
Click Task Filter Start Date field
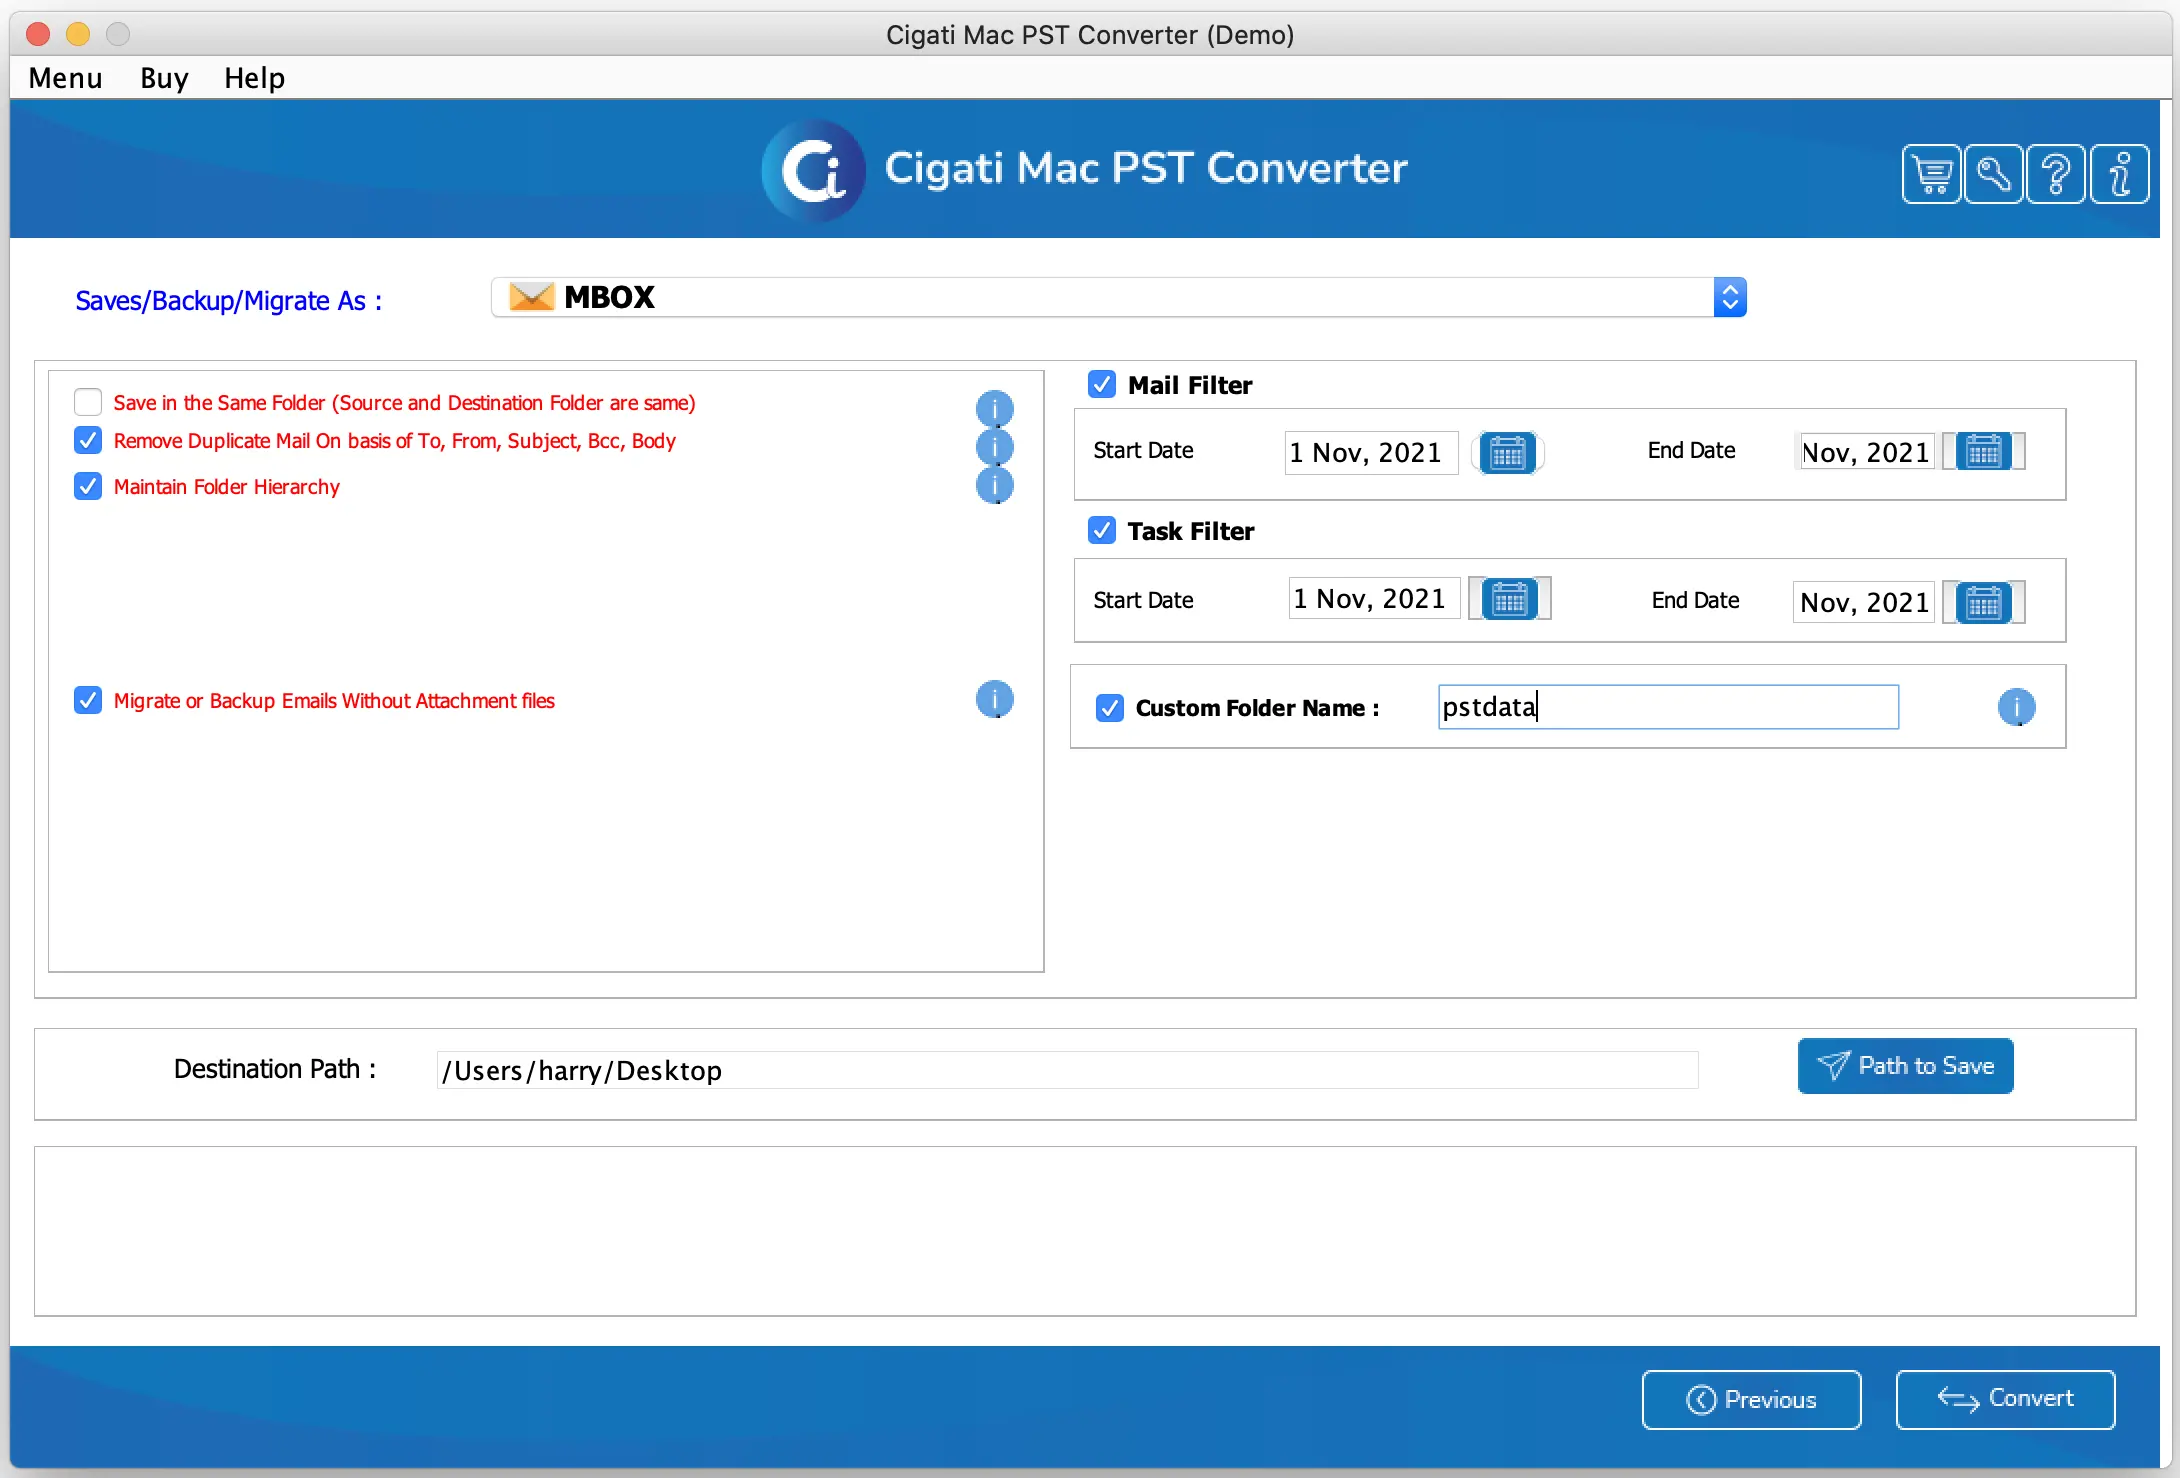pos(1374,599)
